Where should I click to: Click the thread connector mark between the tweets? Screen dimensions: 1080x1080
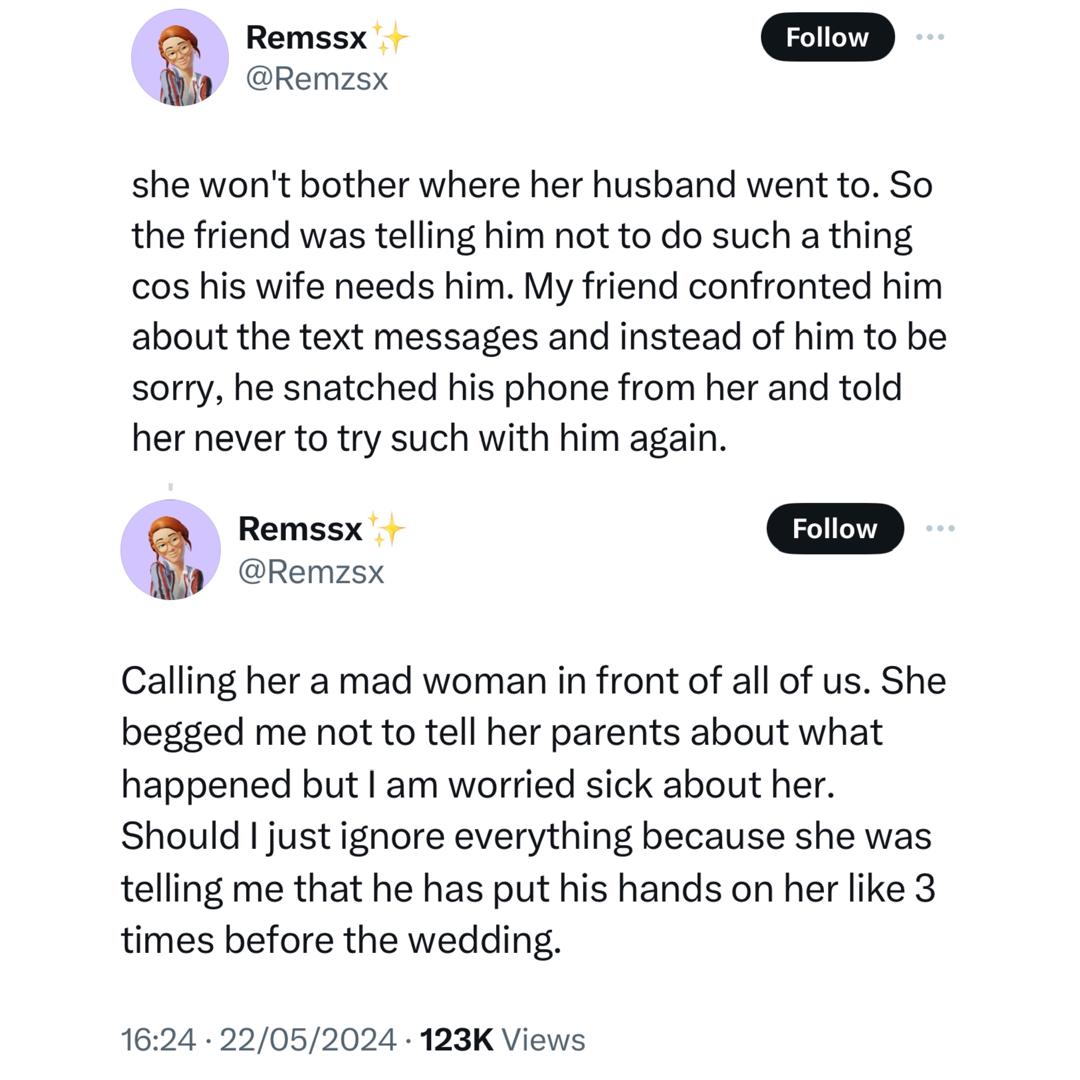[x=171, y=485]
